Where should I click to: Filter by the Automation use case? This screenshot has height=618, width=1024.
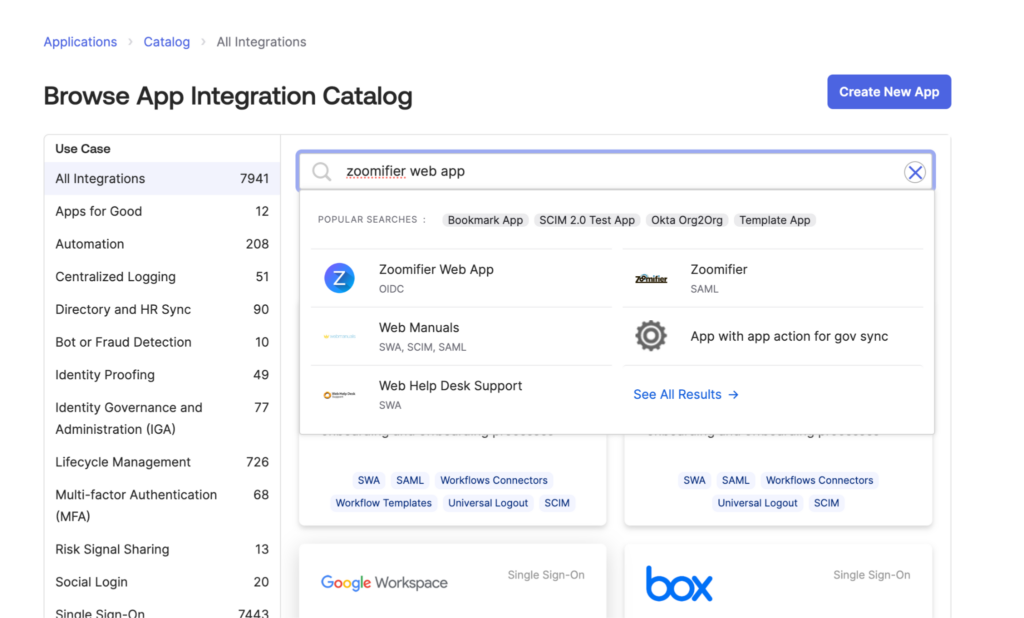[162, 244]
